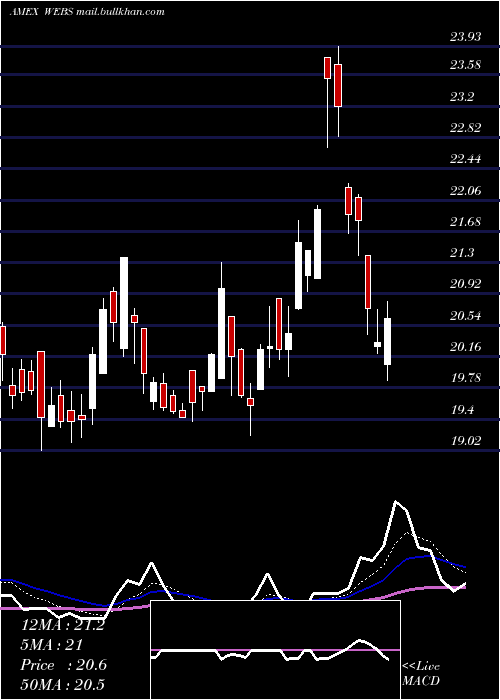Select the last white candle at chart end
Image resolution: width=500 pixels, height=700 pixels.
(x=388, y=342)
